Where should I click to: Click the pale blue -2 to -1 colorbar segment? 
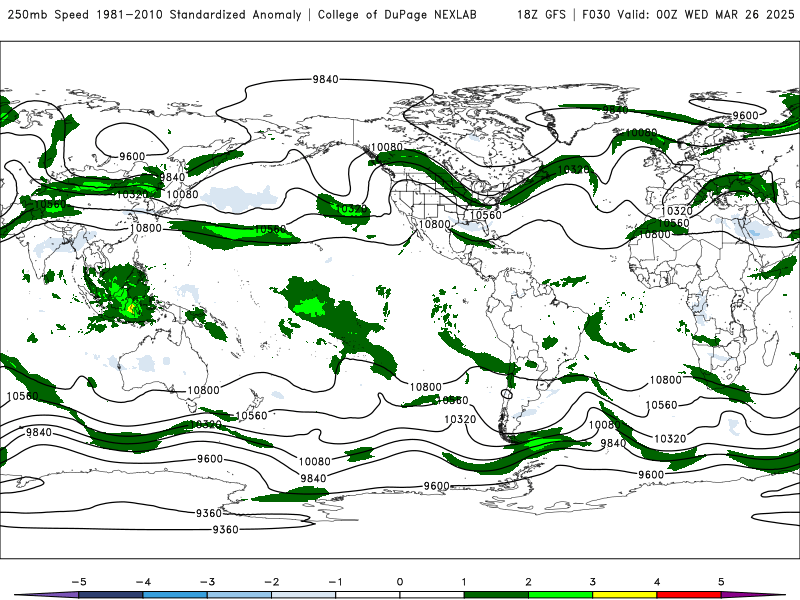304,595
